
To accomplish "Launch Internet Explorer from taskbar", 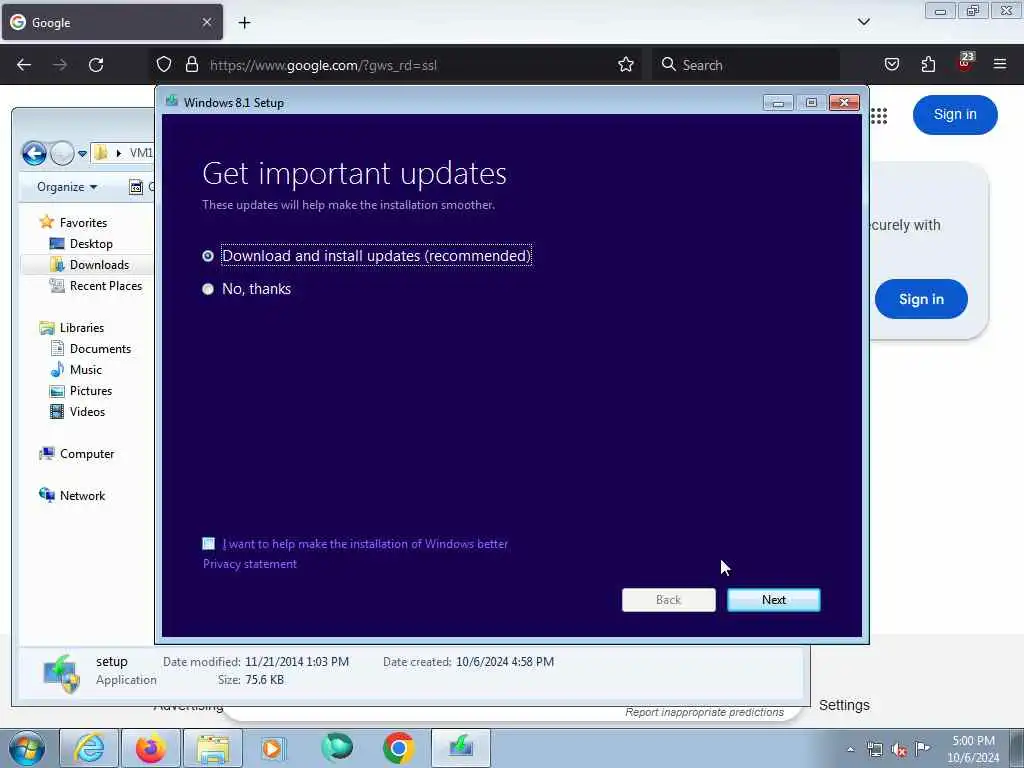I will point(89,748).
